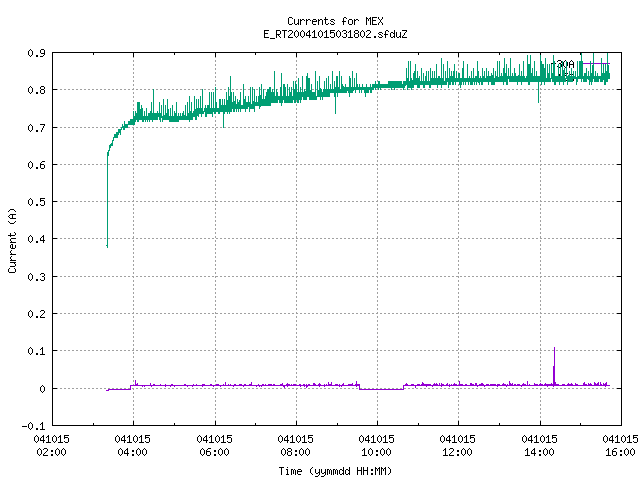Click the 04:00 time tick label
This screenshot has width=640, height=480.
point(132,452)
